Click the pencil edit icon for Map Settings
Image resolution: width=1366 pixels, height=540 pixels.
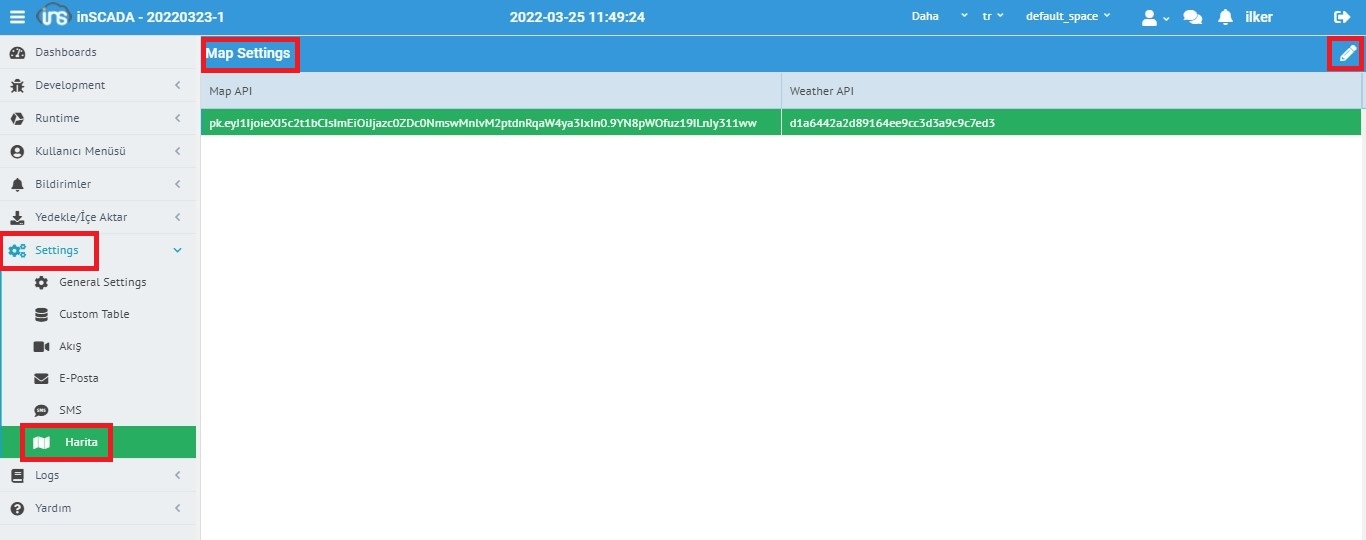coord(1347,54)
